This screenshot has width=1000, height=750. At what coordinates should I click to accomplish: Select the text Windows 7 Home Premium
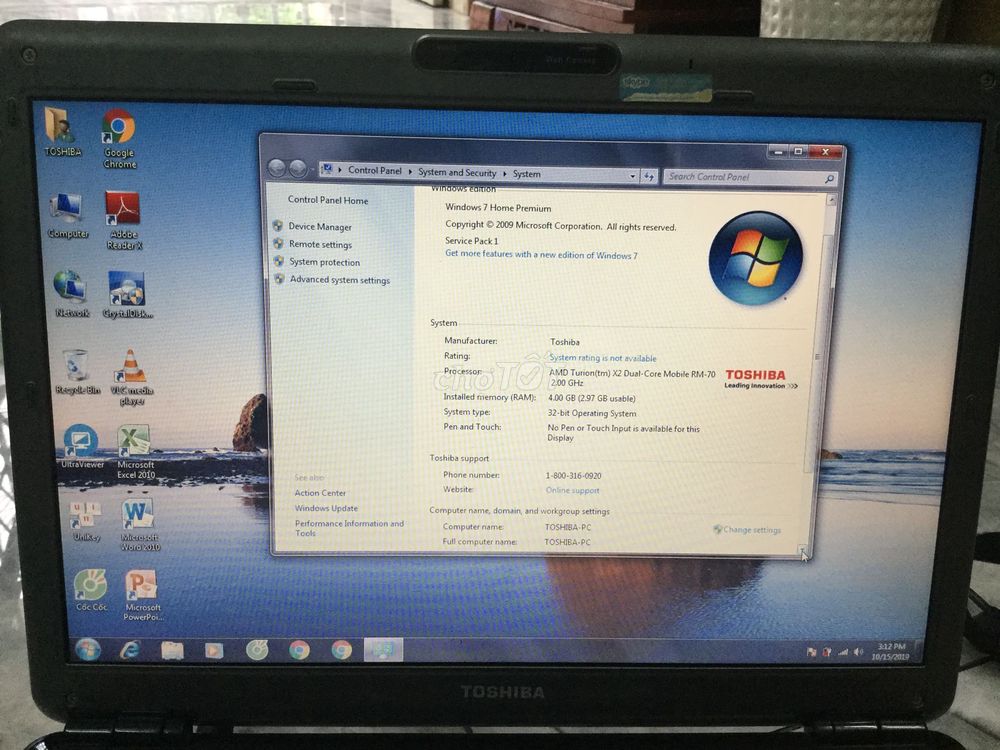click(x=498, y=208)
